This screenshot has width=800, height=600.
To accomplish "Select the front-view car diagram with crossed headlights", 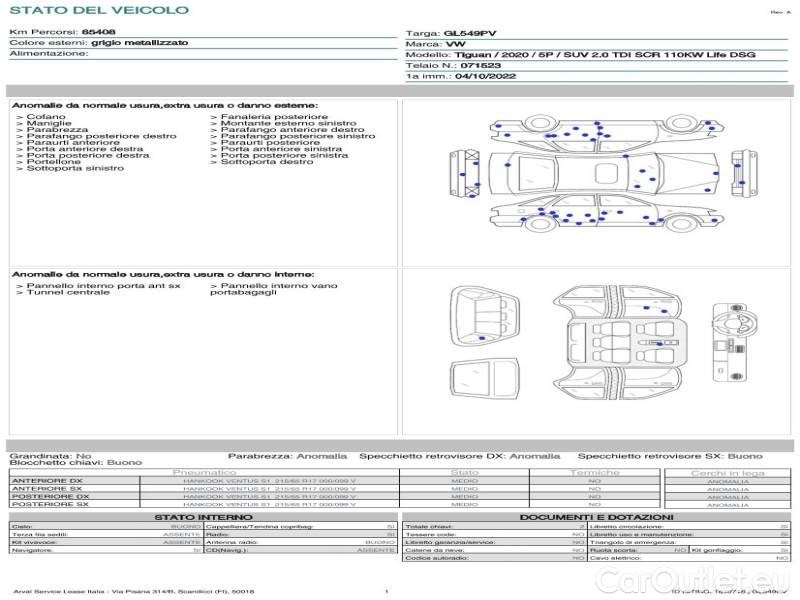I will tap(464, 173).
